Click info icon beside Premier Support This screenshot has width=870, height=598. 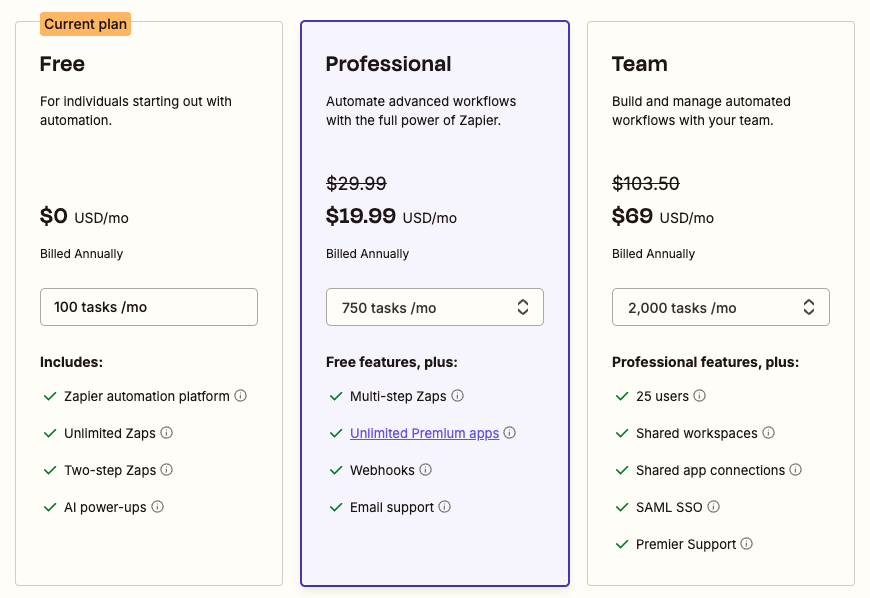click(747, 544)
